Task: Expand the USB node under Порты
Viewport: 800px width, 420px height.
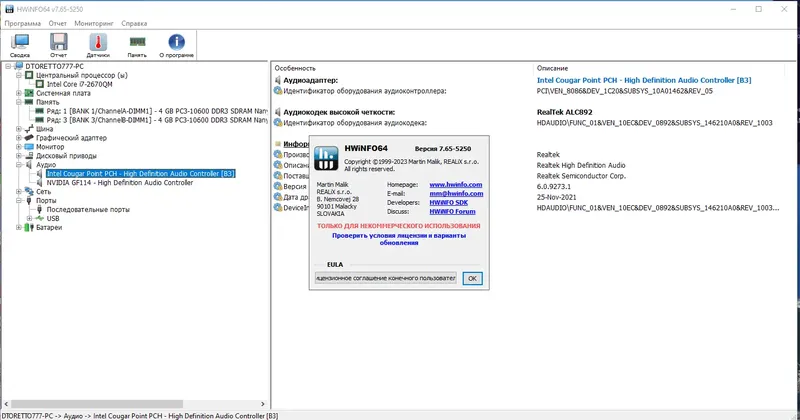Action: point(29,218)
